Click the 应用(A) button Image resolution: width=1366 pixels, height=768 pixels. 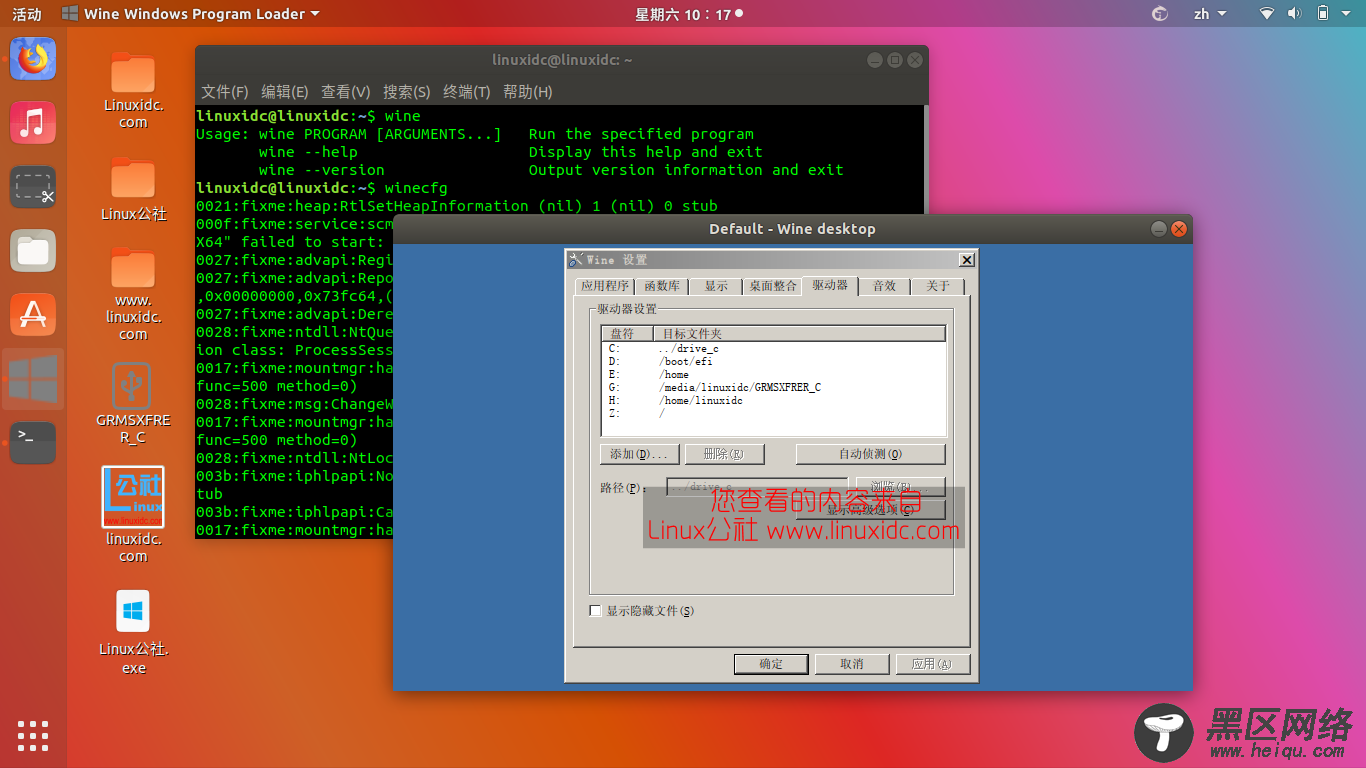click(x=932, y=664)
